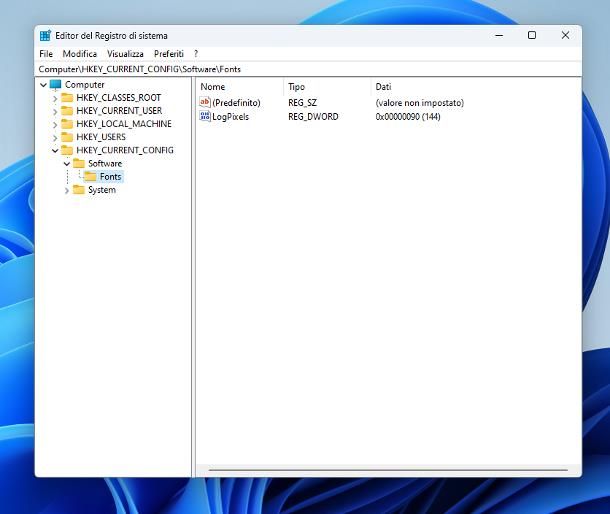Sort values by the Dati column header

475,87
